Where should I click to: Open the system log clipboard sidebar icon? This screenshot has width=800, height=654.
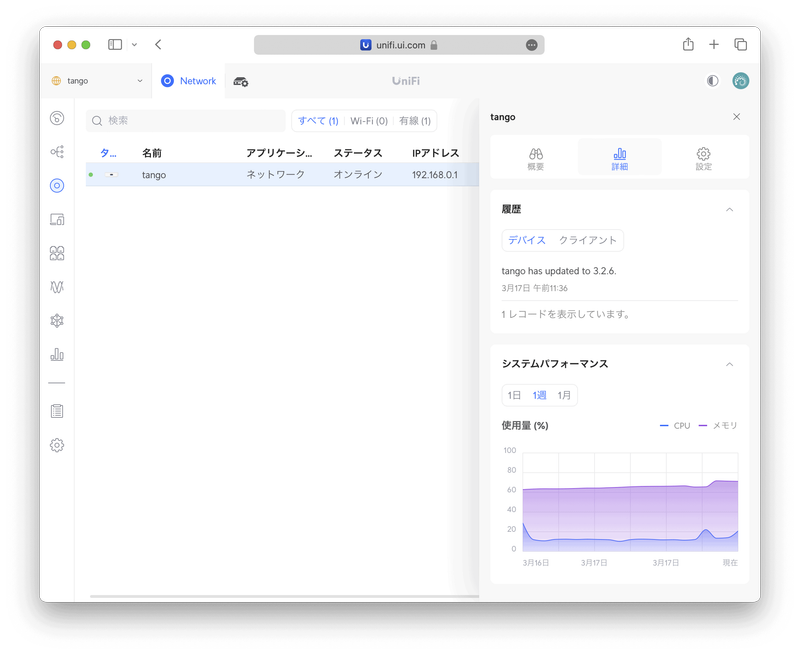click(x=57, y=411)
